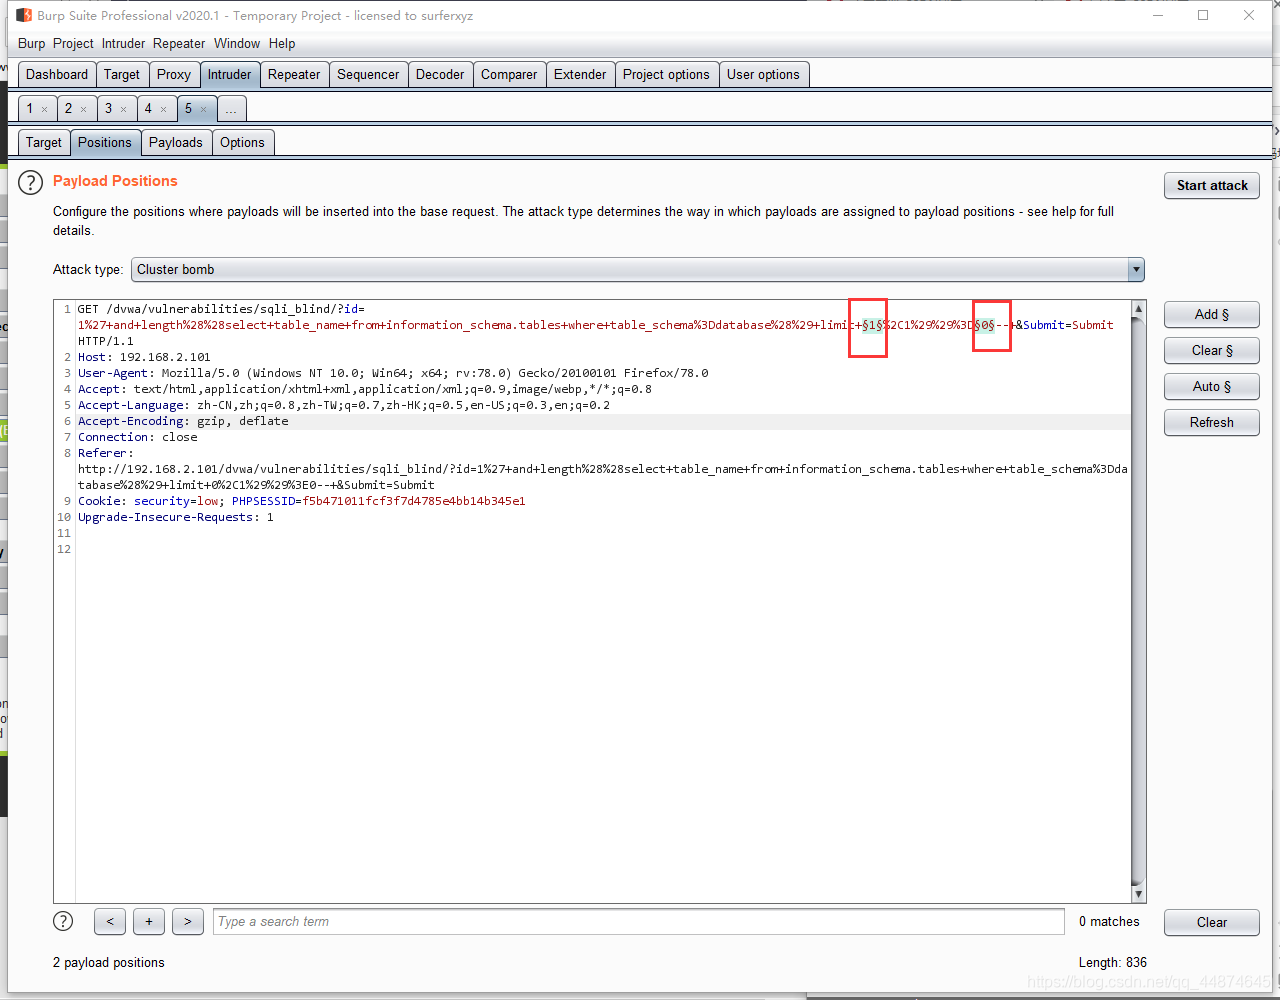Click the search bar help icon
Screen dimensions: 1280x1000
click(63, 921)
